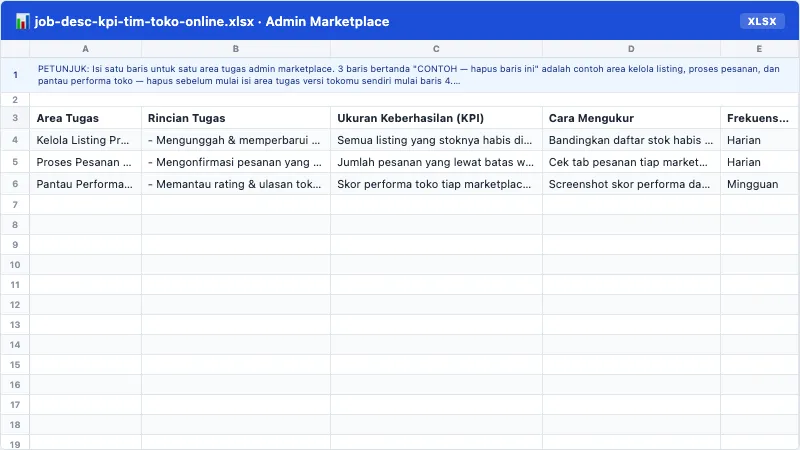Select column D header

point(631,49)
